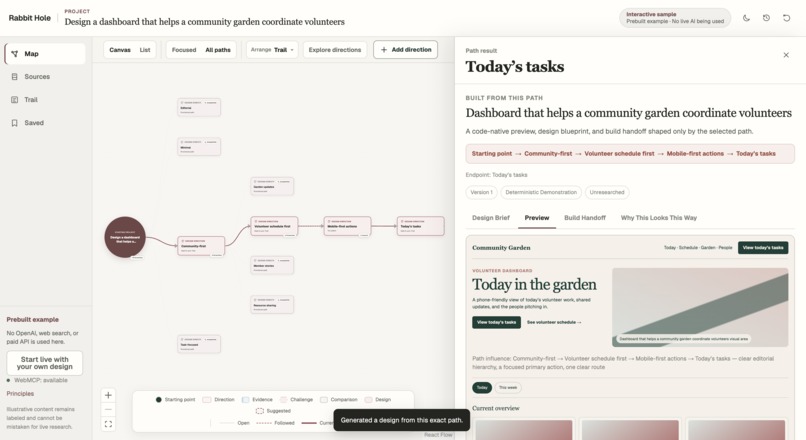The height and width of the screenshot is (440, 806).
Task: Click the Principles heading in the sidebar
Action: pos(20,394)
